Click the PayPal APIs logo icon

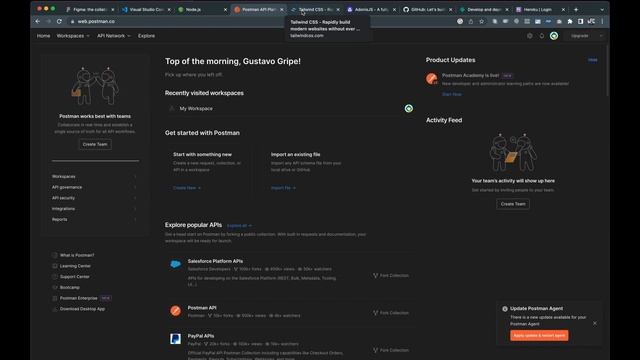176,338
